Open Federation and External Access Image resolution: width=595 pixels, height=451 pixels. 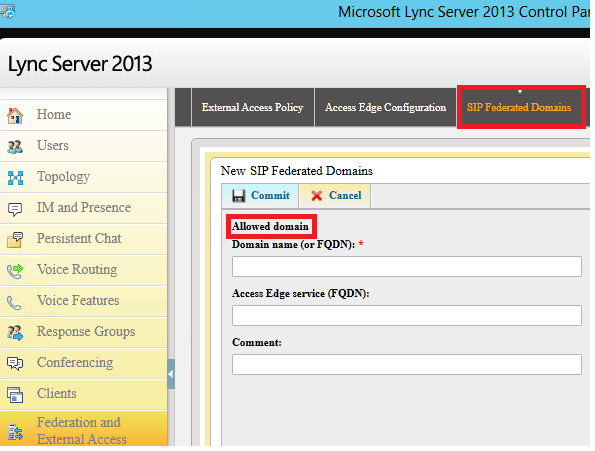pos(83,429)
